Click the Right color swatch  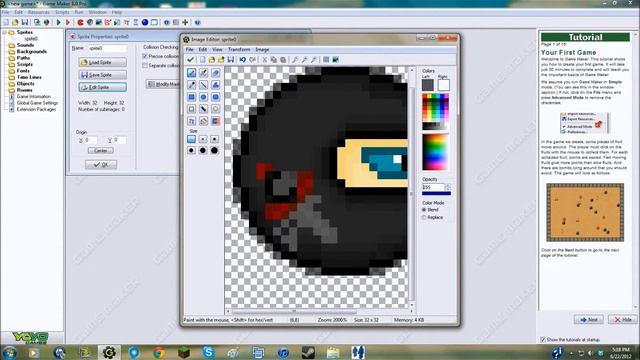tap(443, 85)
